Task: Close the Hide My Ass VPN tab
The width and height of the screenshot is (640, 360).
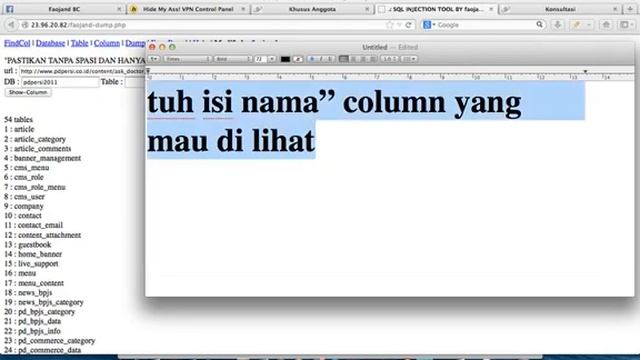Action: tap(243, 9)
